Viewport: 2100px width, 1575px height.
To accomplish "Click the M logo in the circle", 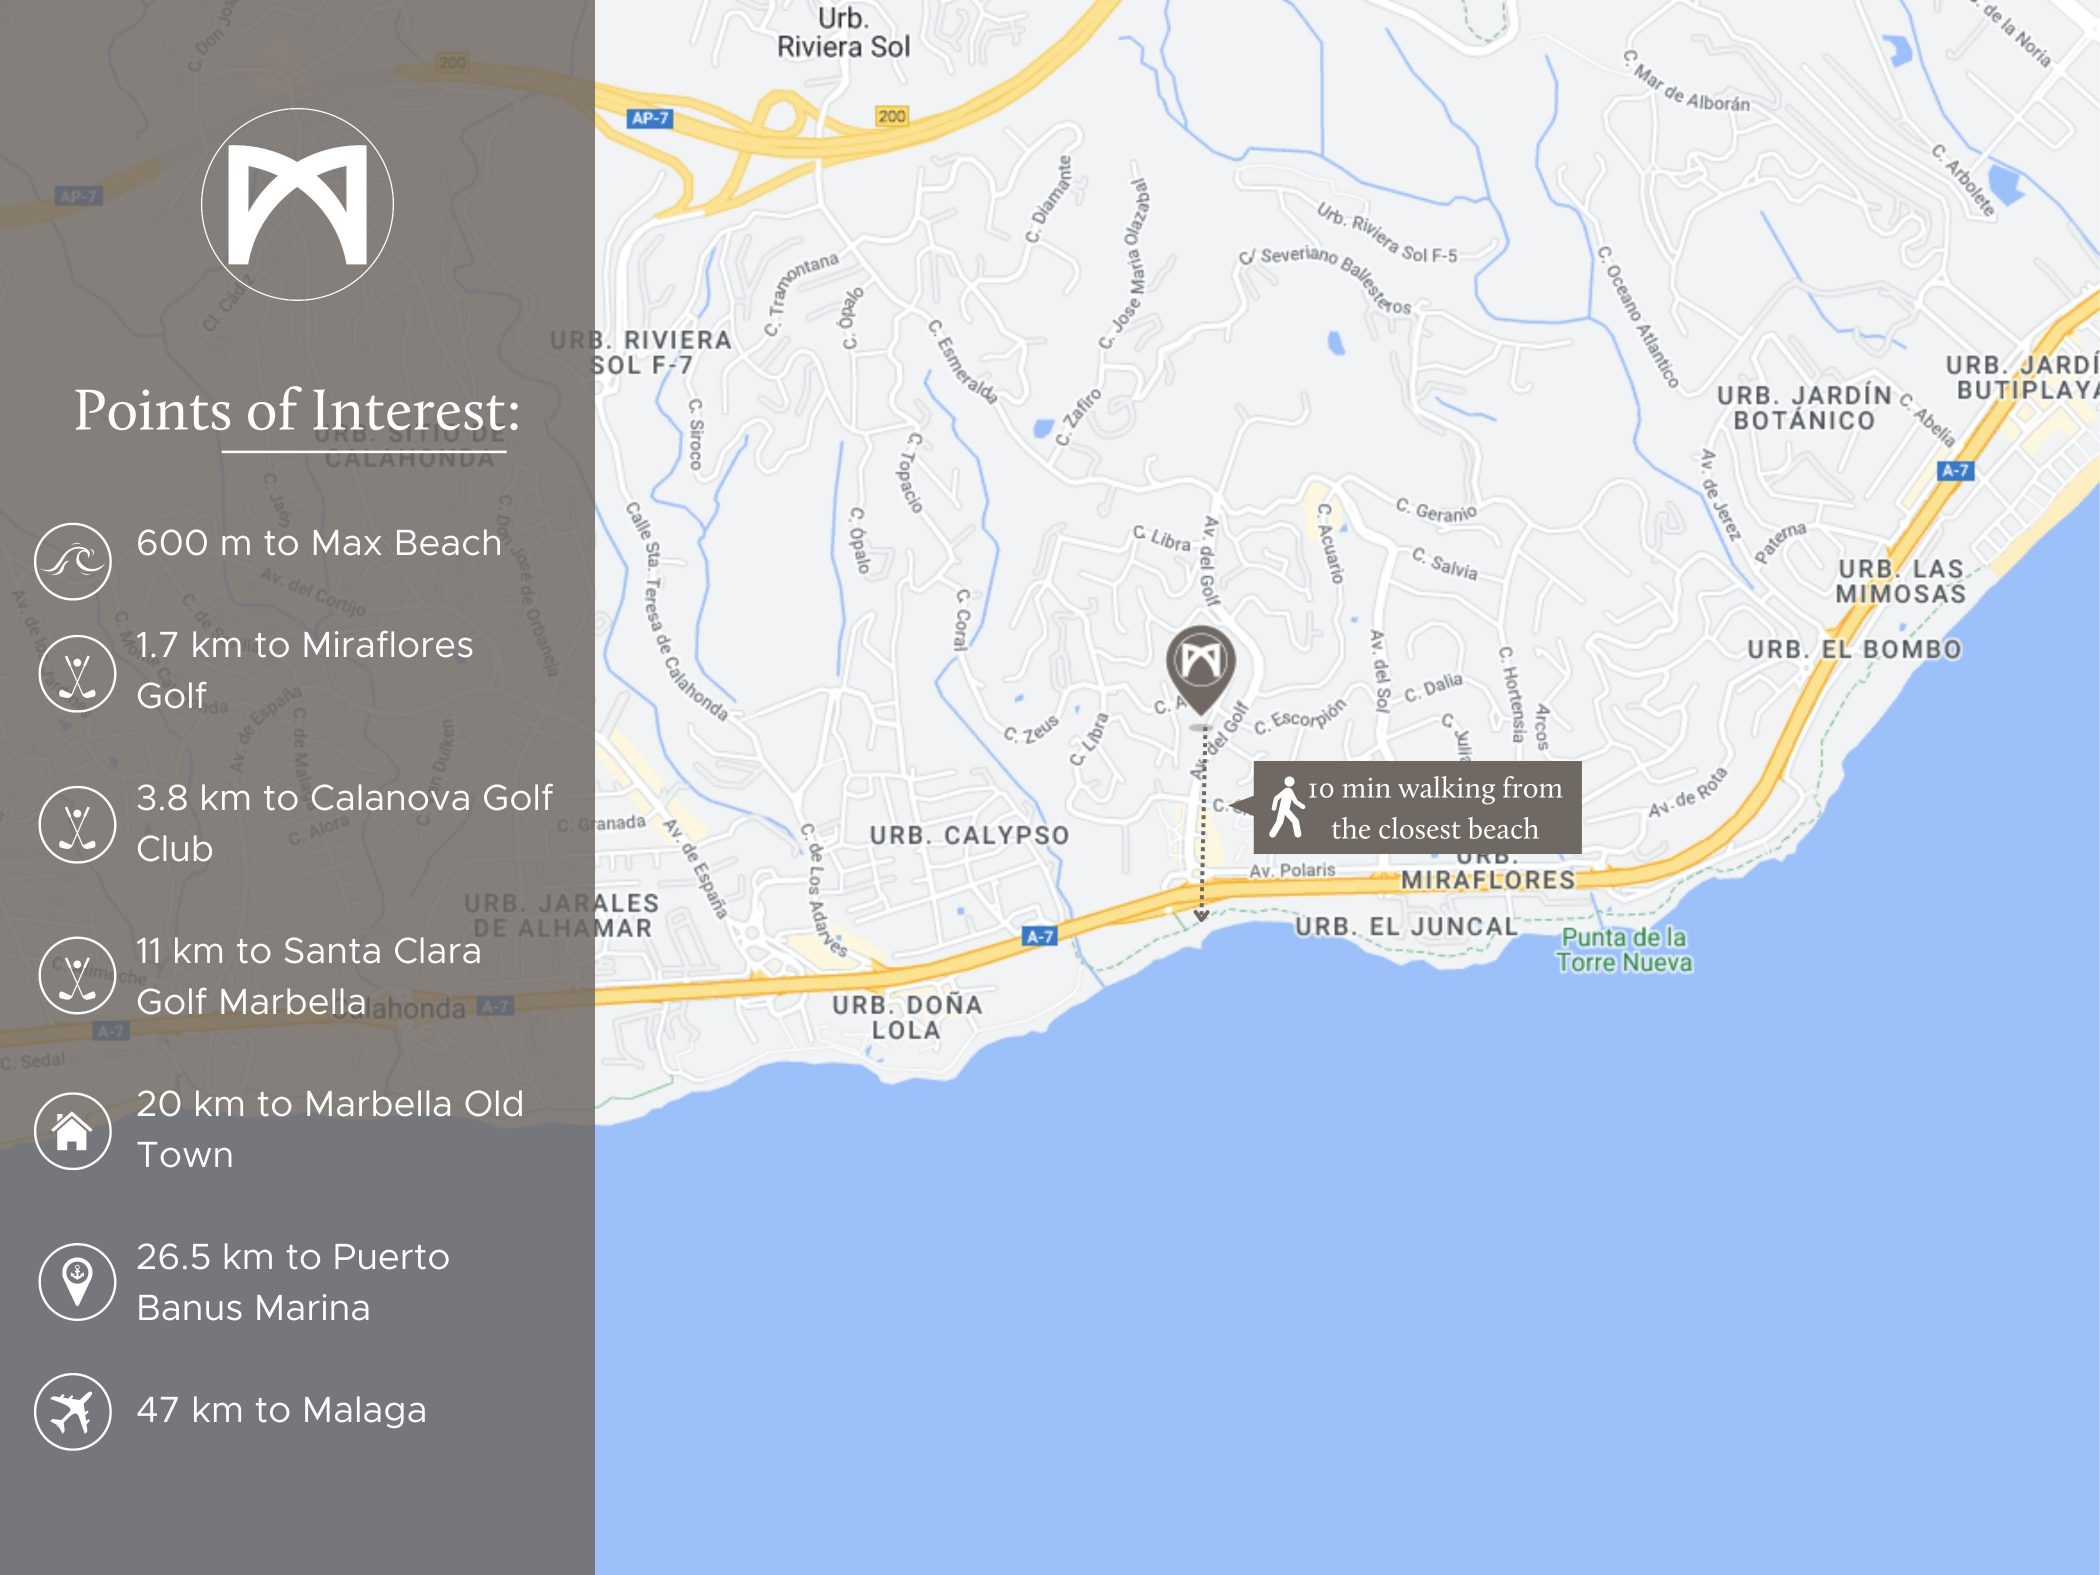I will coord(297,204).
